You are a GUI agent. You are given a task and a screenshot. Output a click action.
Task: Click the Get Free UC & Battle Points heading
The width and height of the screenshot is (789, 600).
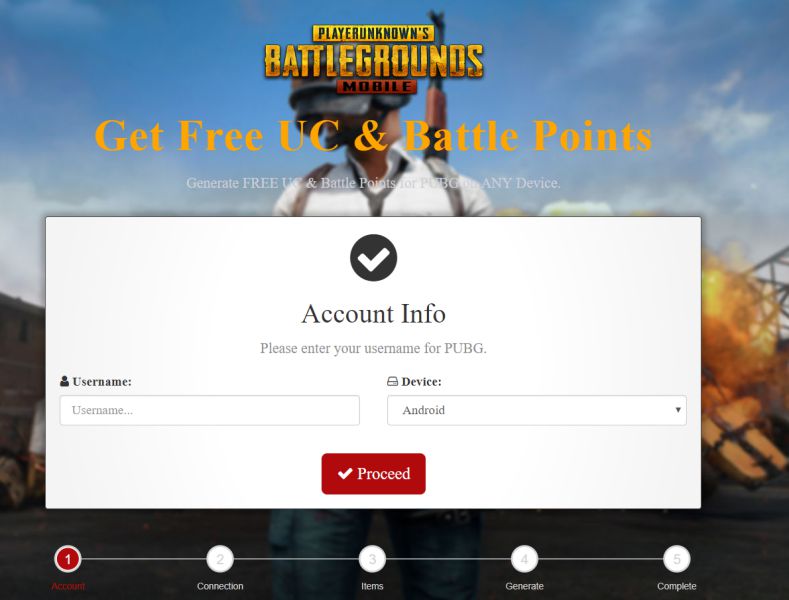pyautogui.click(x=373, y=135)
